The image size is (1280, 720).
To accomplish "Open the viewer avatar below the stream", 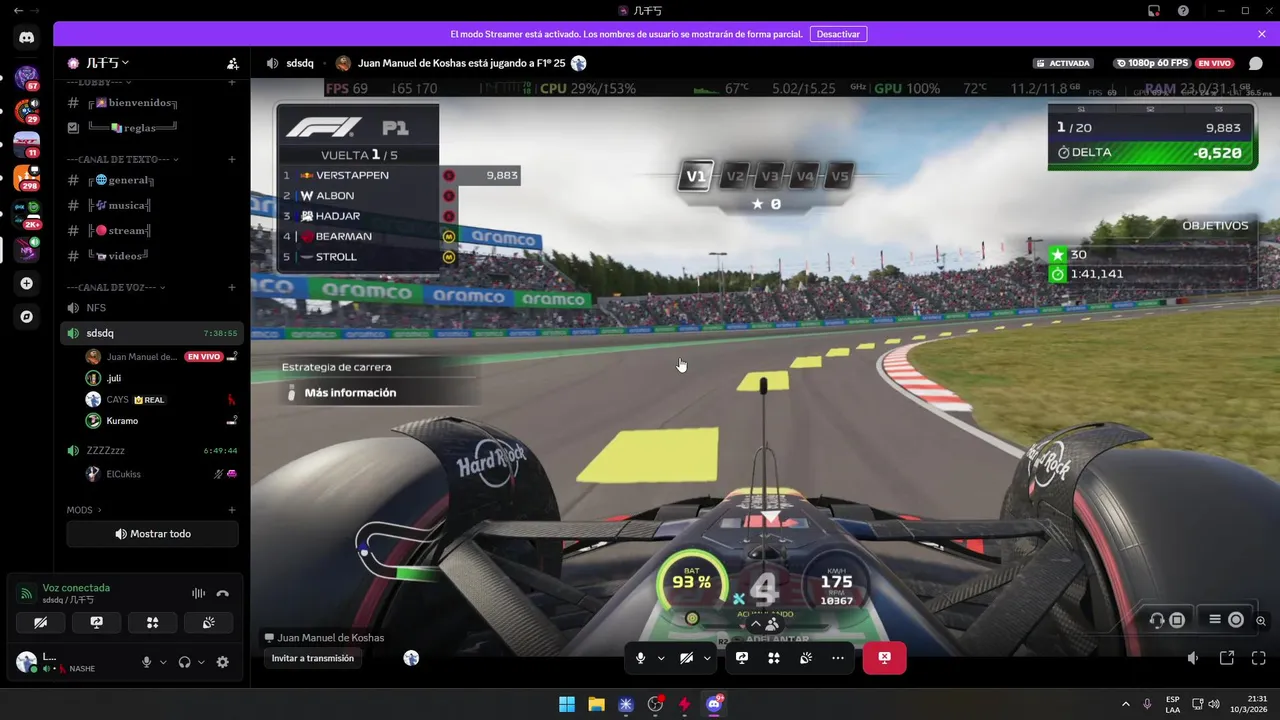I will click(x=411, y=658).
